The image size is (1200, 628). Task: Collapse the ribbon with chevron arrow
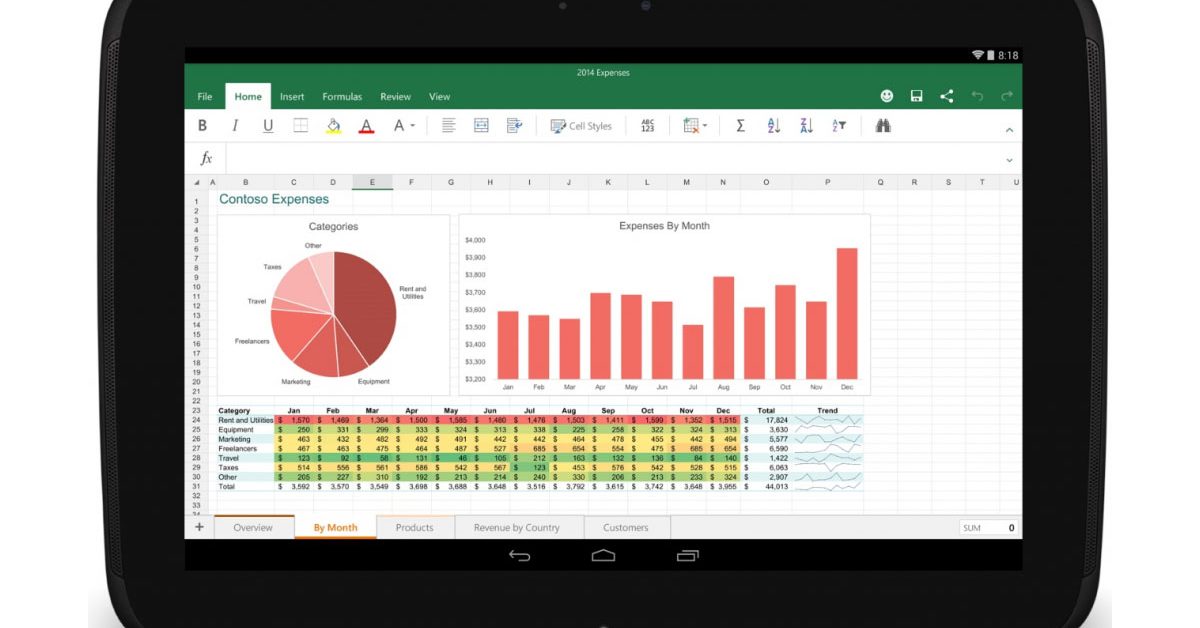(1009, 130)
